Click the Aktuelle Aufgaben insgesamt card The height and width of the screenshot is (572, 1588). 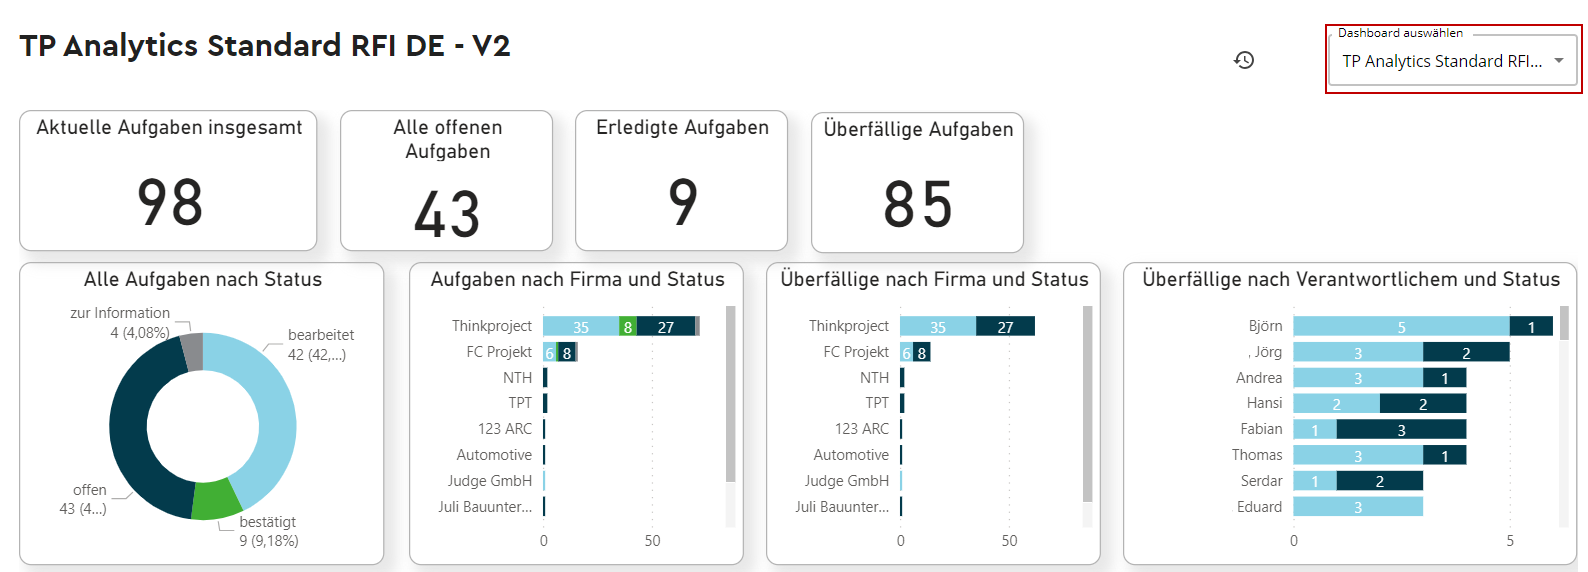168,181
